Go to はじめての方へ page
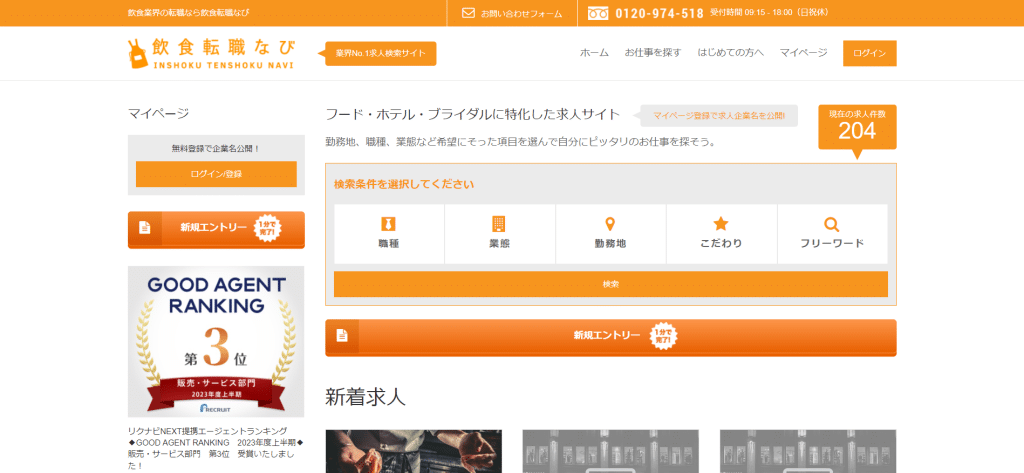Viewport: 1024px width, 473px height. coord(730,53)
